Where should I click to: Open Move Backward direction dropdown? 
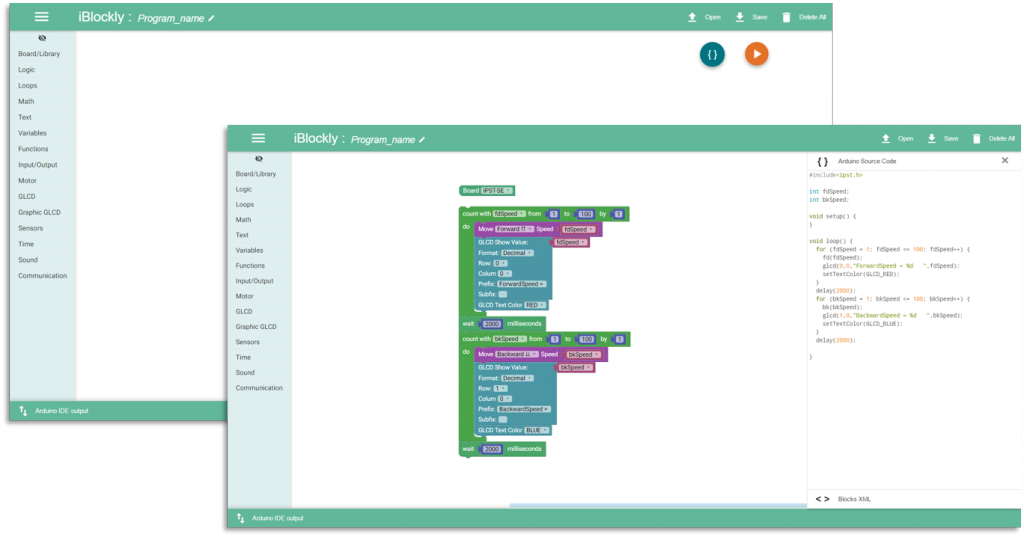(x=516, y=354)
